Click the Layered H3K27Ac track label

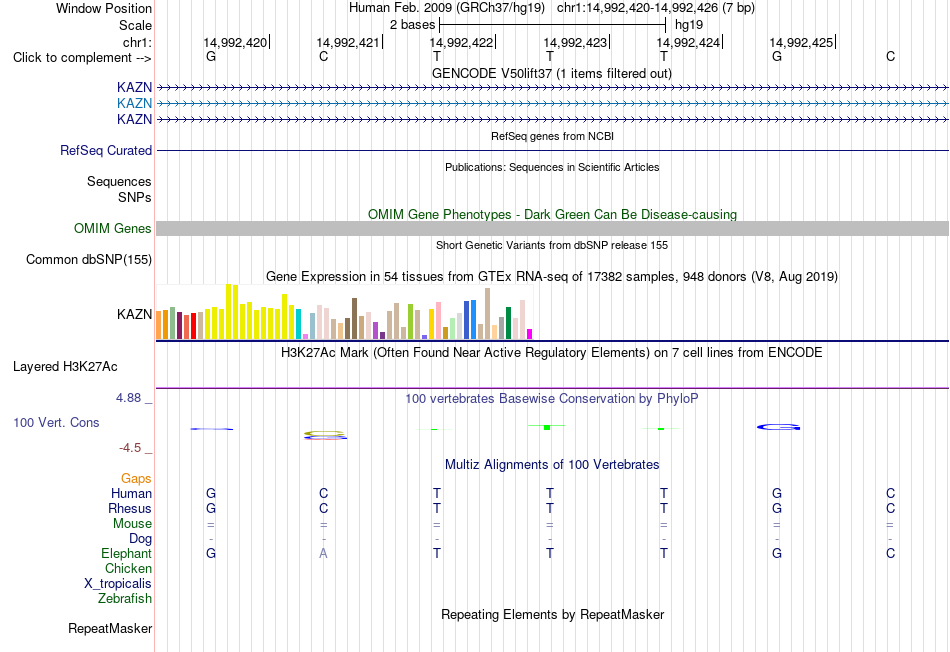[x=65, y=367]
